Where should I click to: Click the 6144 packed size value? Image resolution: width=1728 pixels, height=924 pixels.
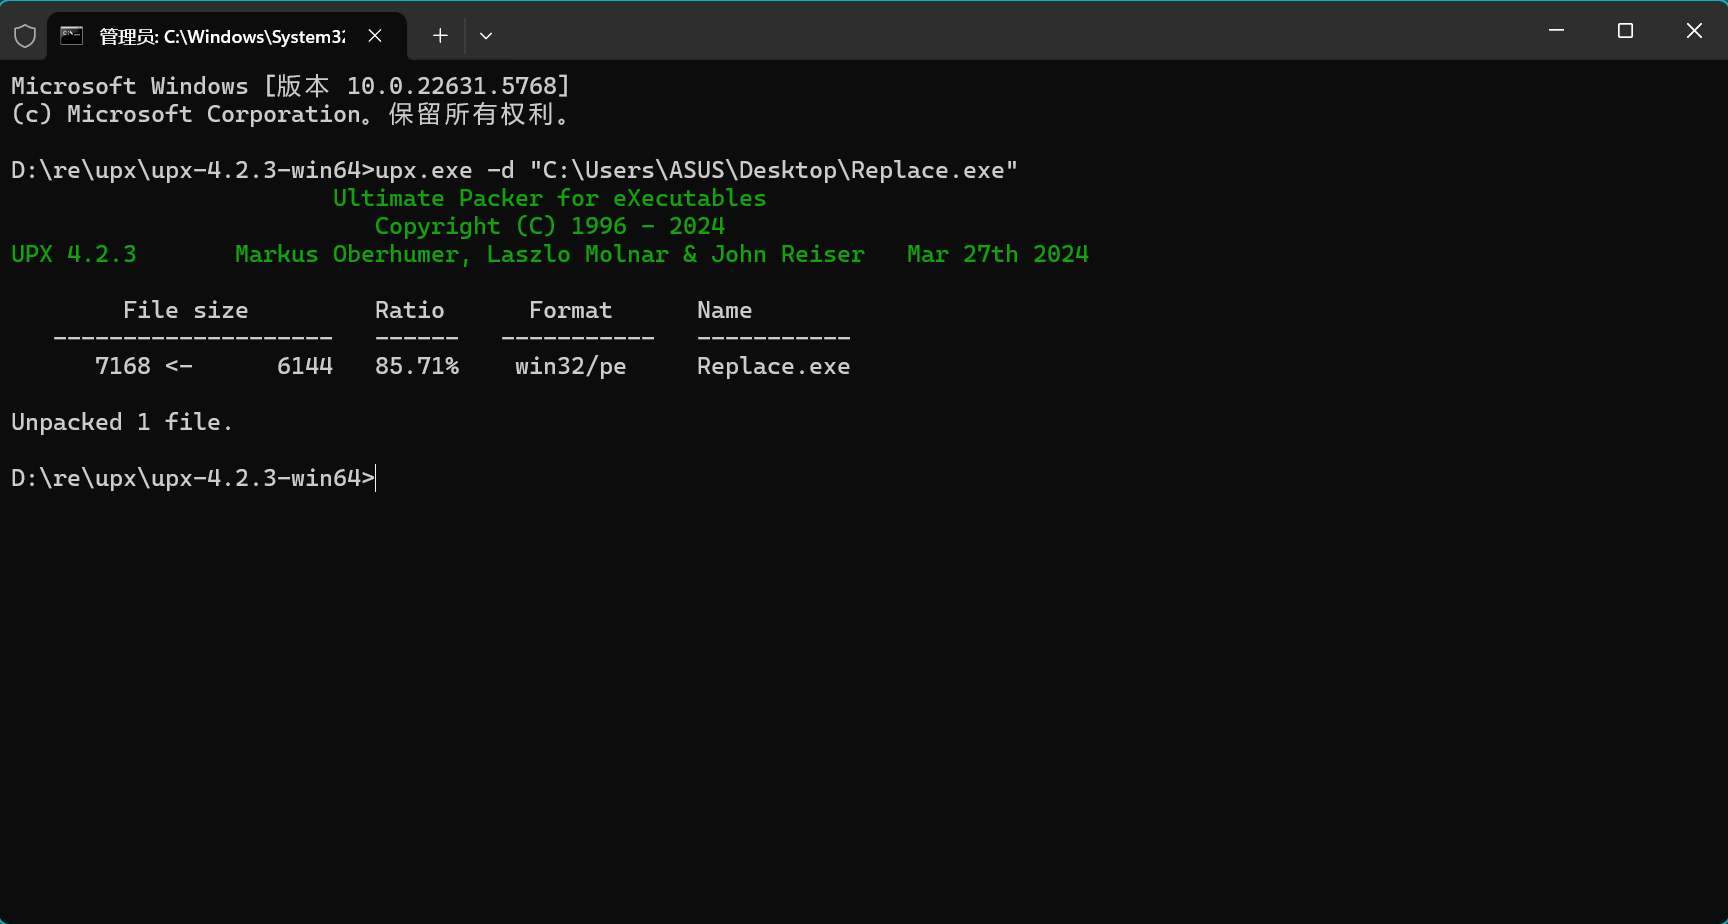point(305,366)
